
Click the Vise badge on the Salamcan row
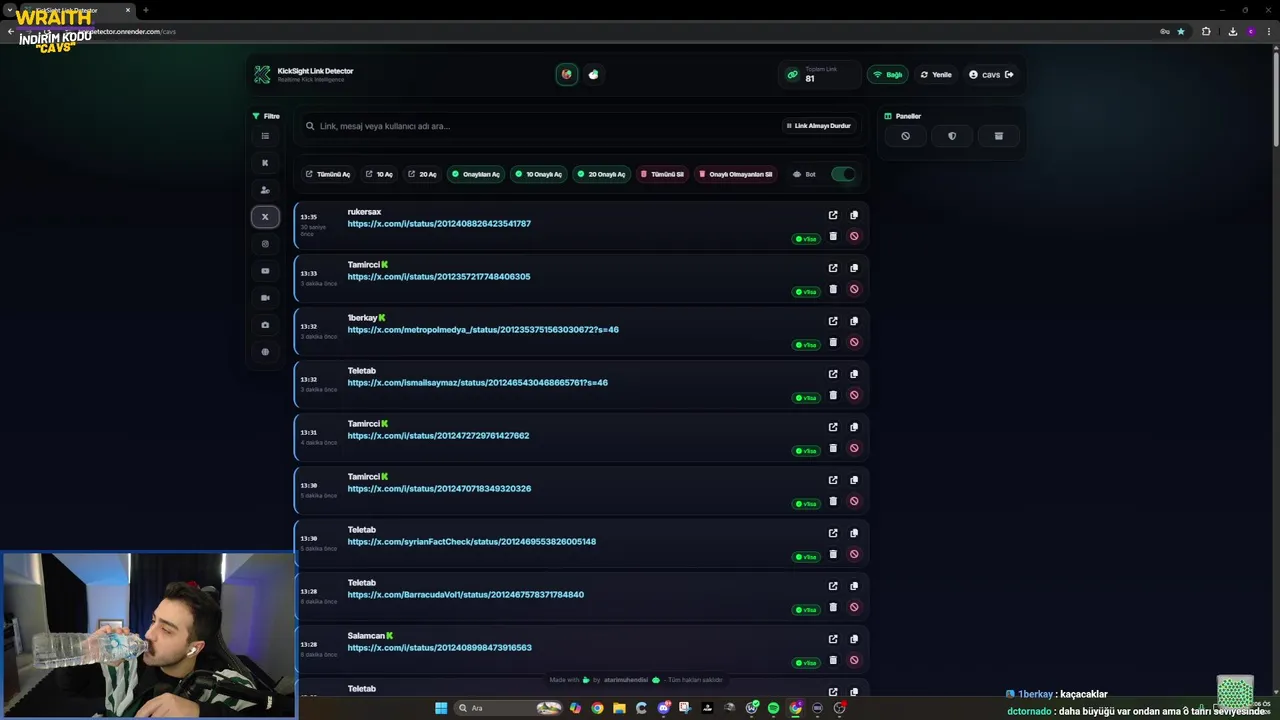coord(806,663)
